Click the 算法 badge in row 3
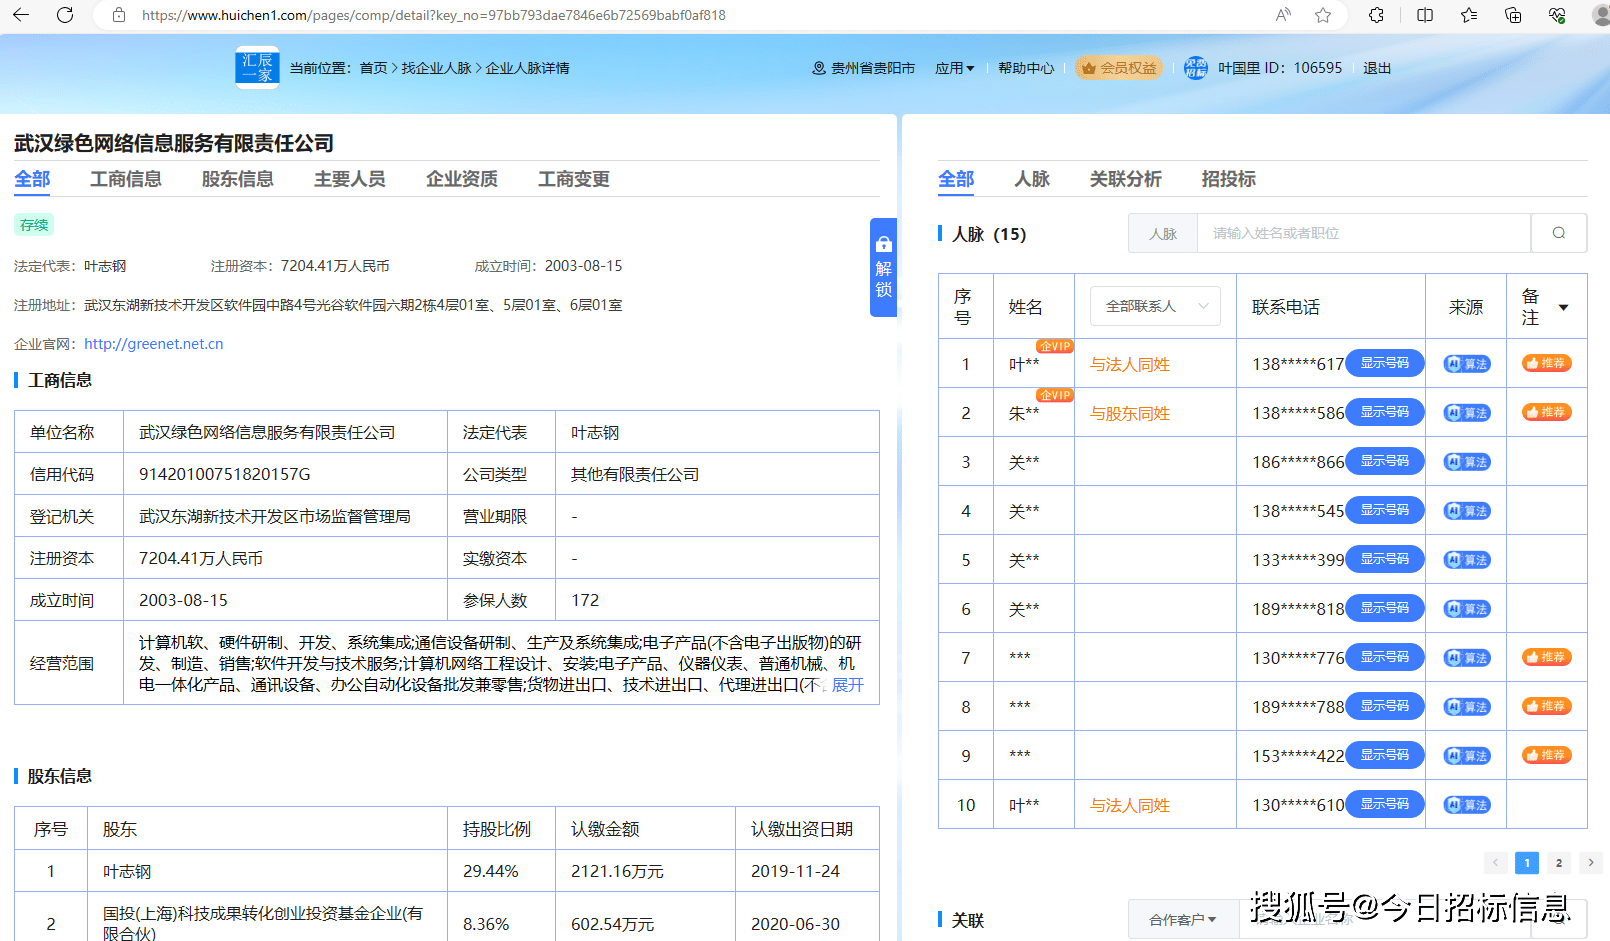 point(1467,462)
